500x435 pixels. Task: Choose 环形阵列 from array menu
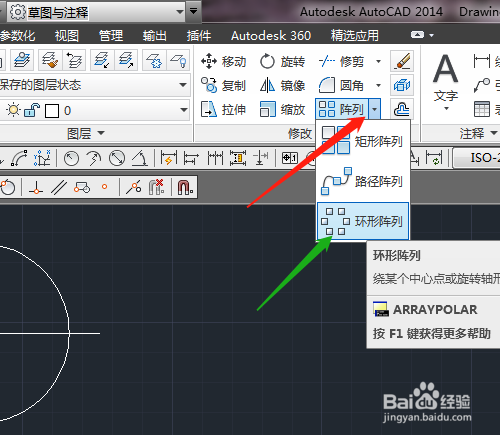(x=363, y=221)
